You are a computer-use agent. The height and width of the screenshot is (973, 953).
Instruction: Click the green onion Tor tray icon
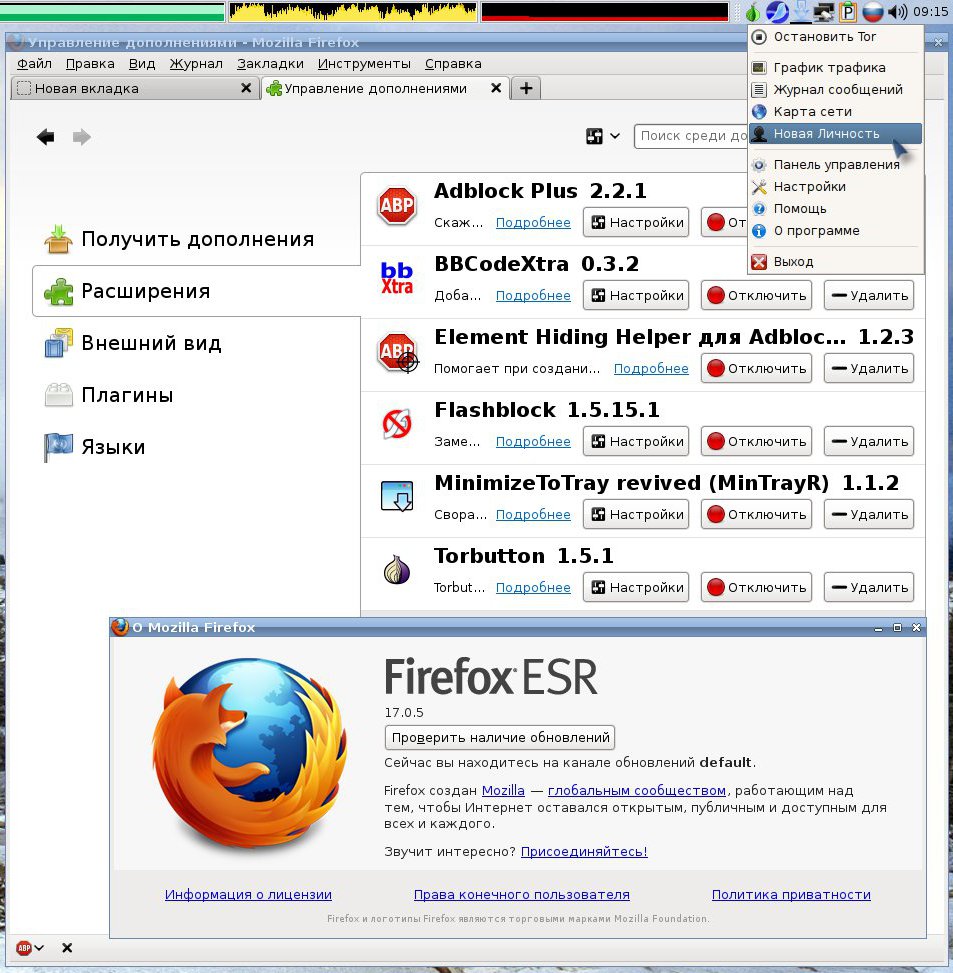[752, 11]
